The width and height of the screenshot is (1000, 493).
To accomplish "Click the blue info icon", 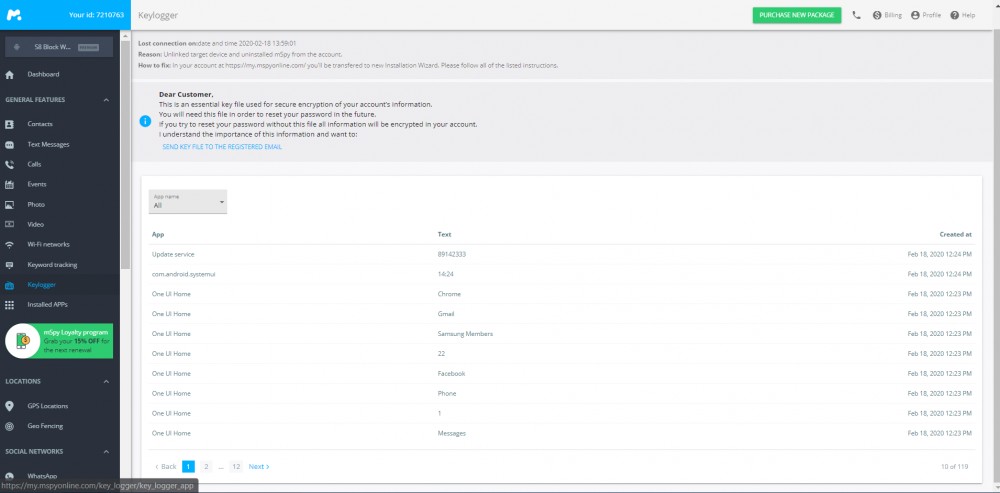I will (145, 121).
